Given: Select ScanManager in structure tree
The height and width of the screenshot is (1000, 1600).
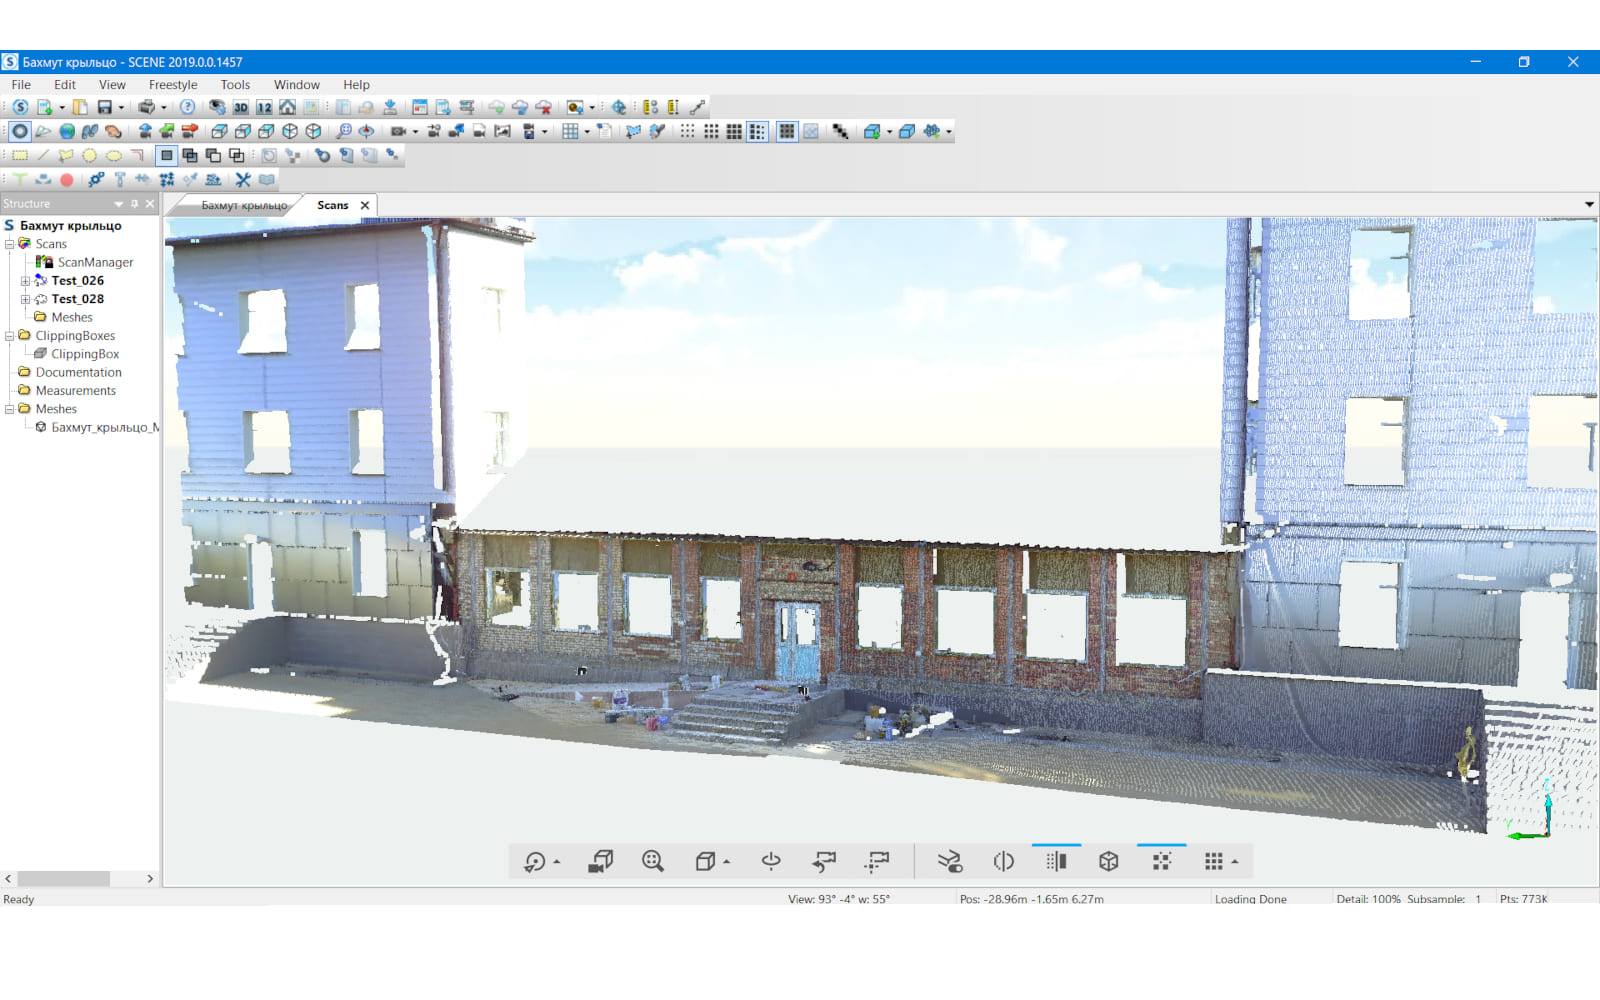Looking at the screenshot, I should coord(95,262).
